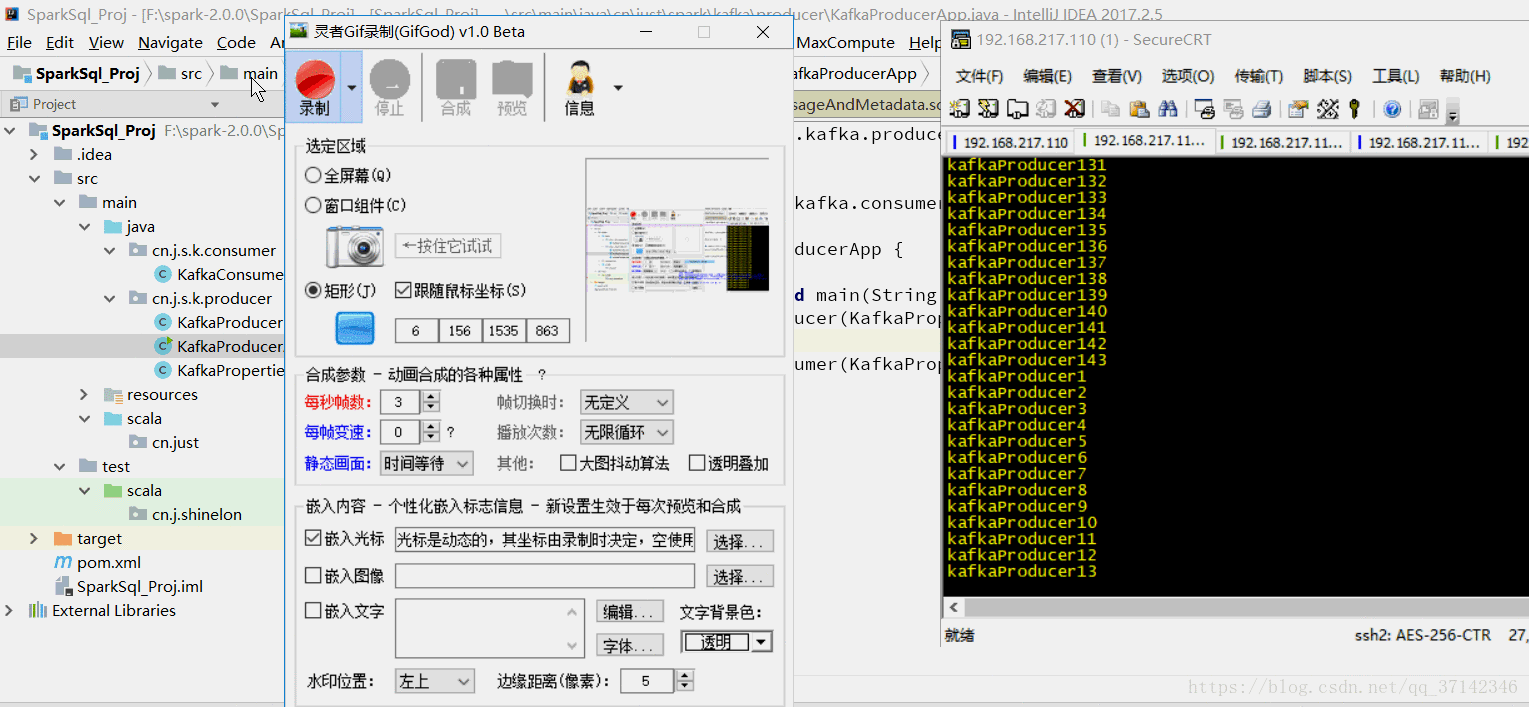Enable 大图抖动算法 checkbox
Screen dimensions: 1529x707
click(568, 463)
